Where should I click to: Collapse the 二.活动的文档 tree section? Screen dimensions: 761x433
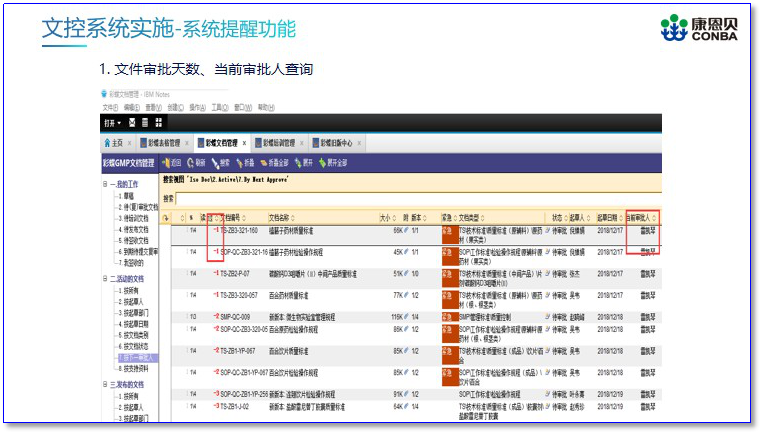point(105,279)
